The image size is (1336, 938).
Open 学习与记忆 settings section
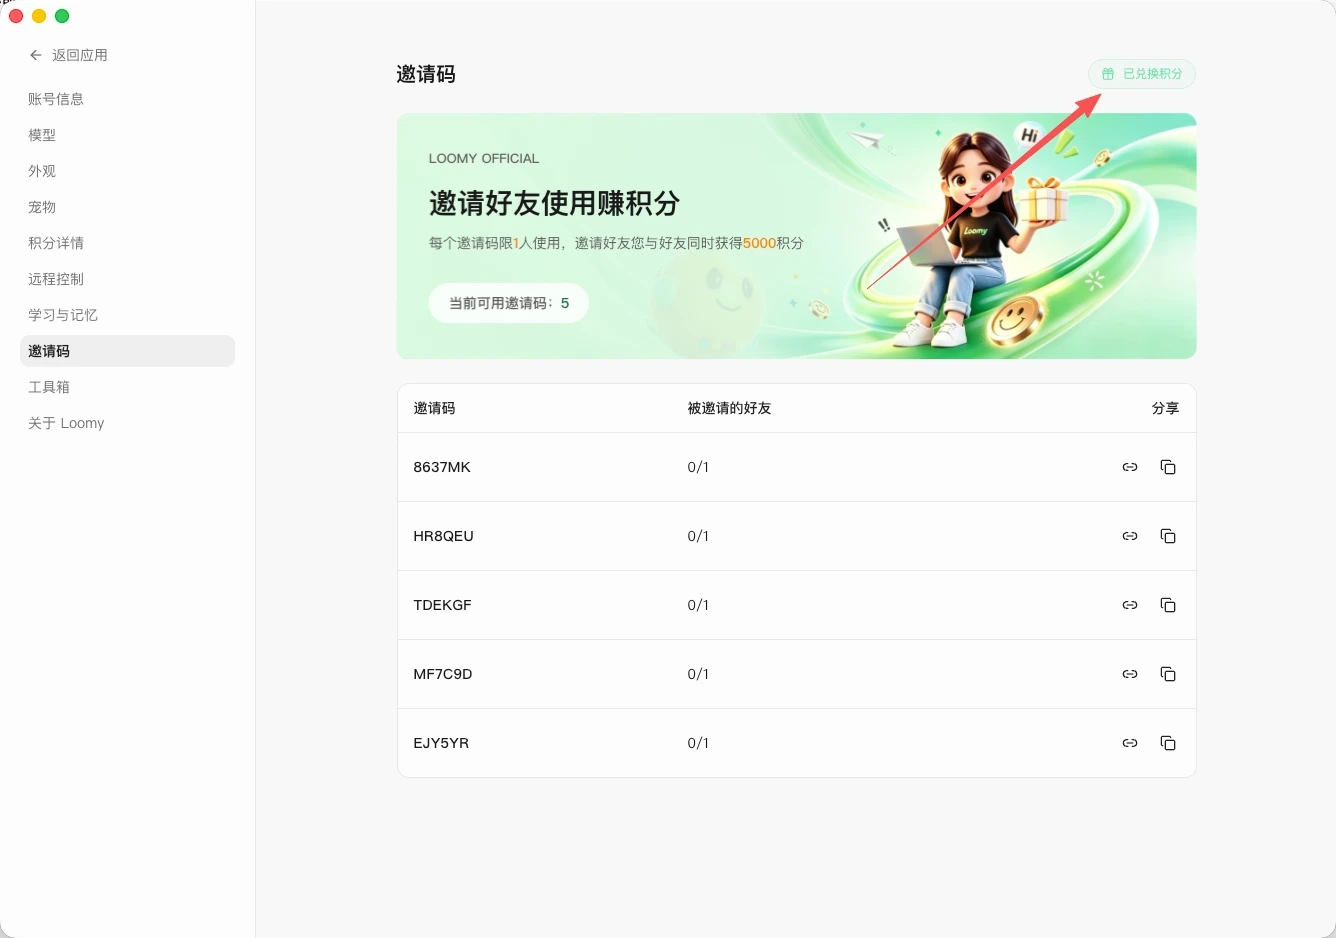[x=127, y=315]
